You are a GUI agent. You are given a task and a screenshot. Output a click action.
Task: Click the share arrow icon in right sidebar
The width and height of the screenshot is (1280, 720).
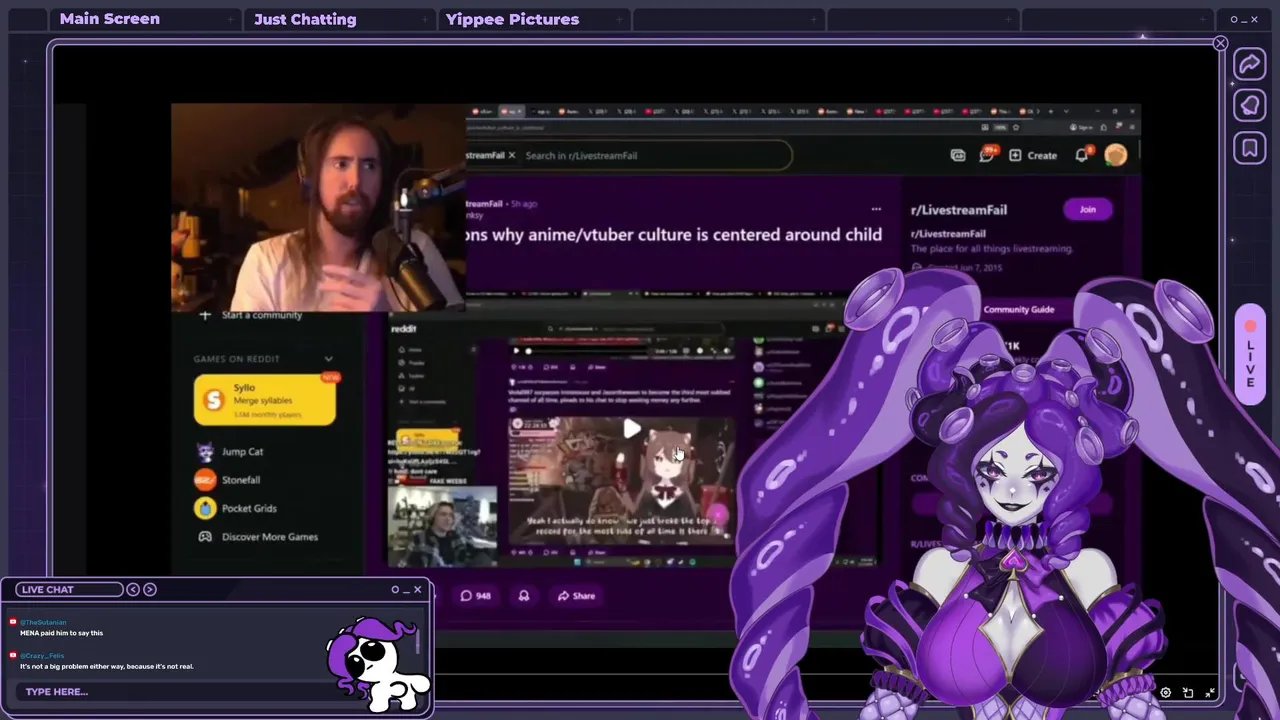click(x=1250, y=65)
